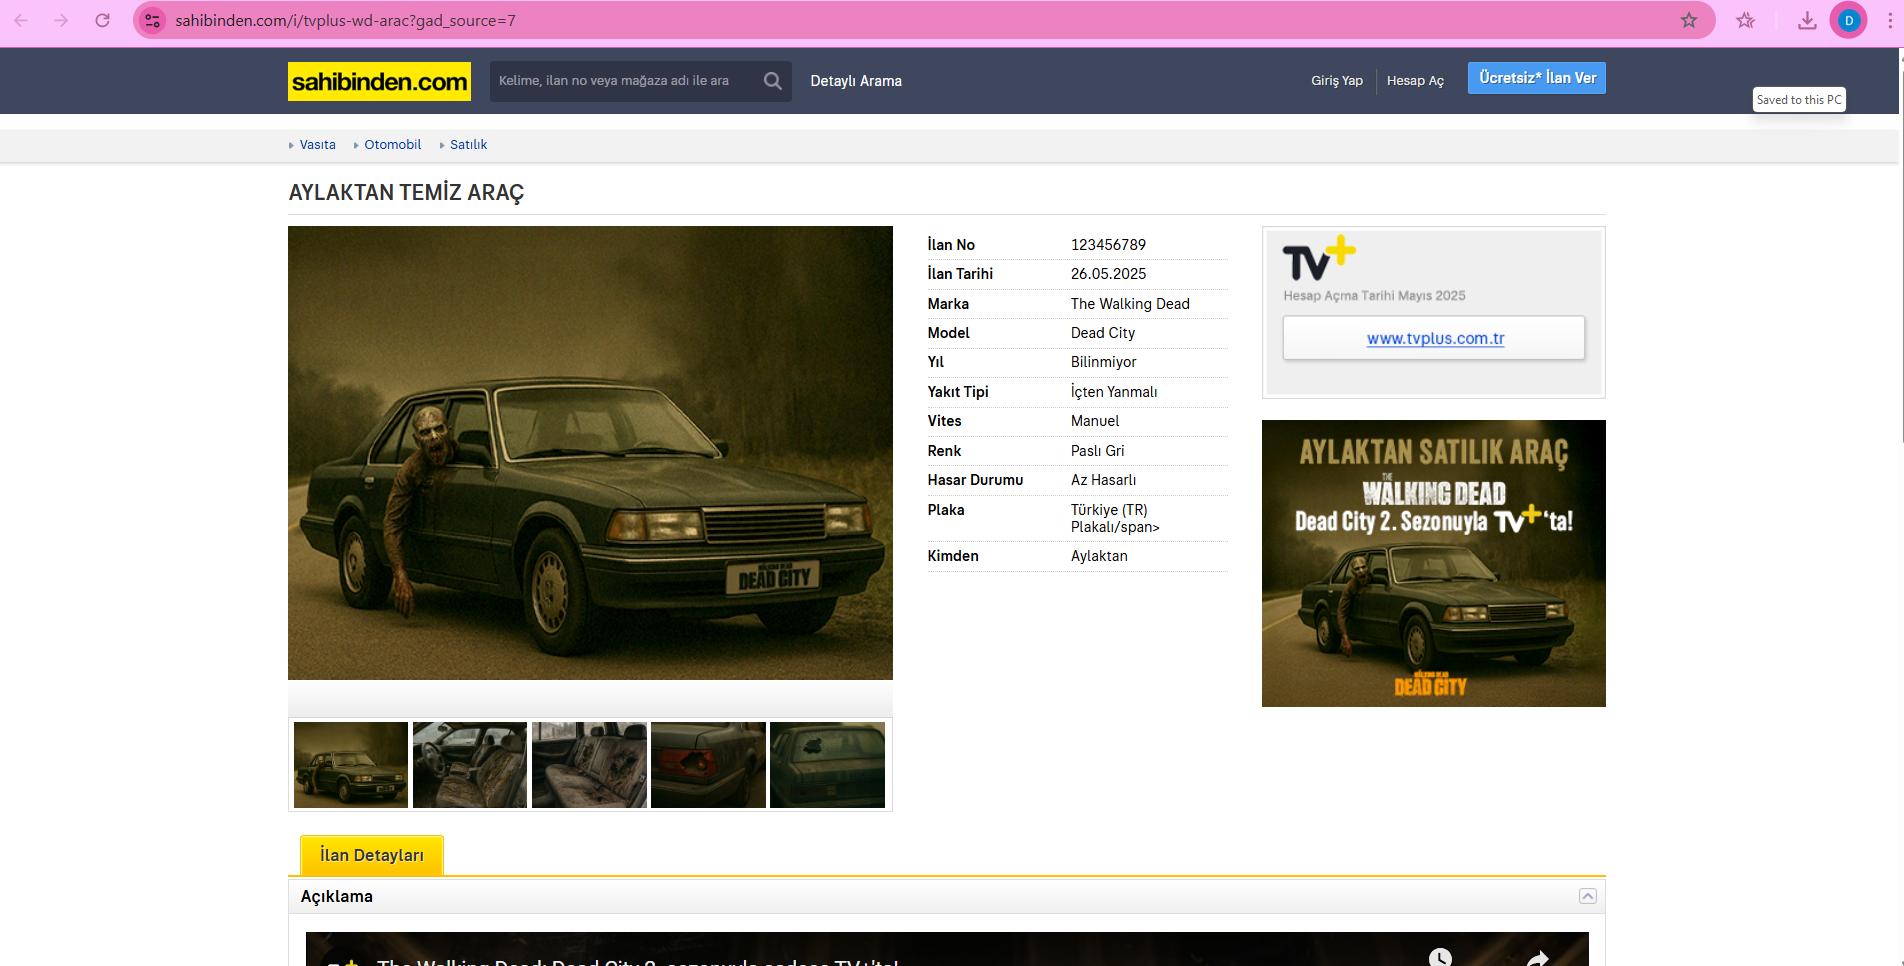The height and width of the screenshot is (966, 1904).
Task: Open the site information icon in address bar
Action: point(152,20)
